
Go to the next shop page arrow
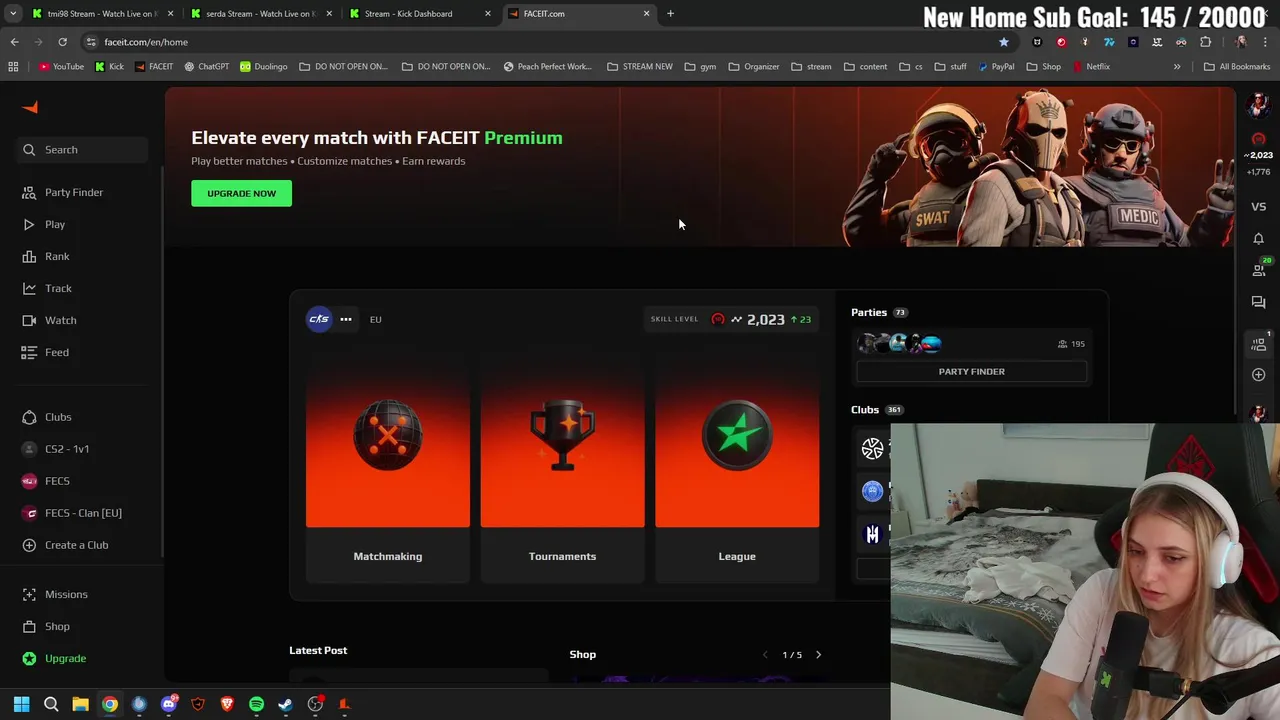pyautogui.click(x=818, y=655)
